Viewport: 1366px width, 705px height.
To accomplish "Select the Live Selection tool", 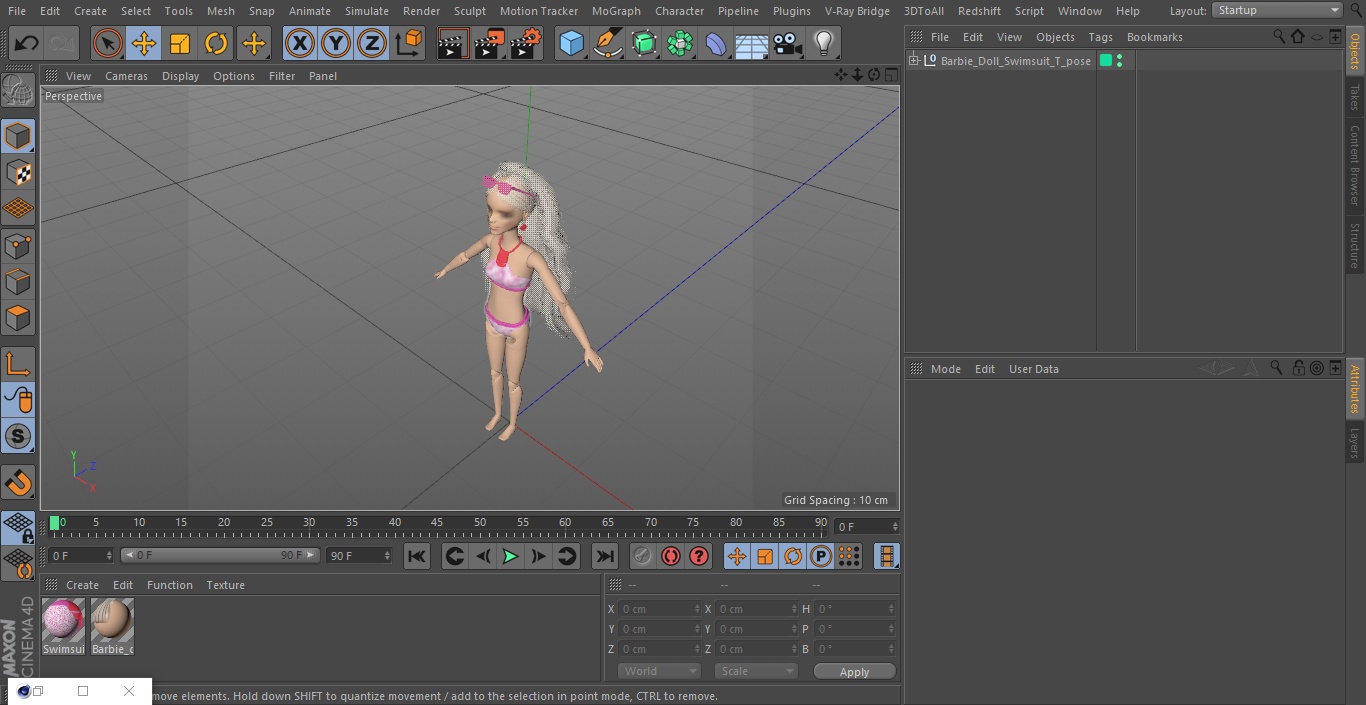I will 108,43.
